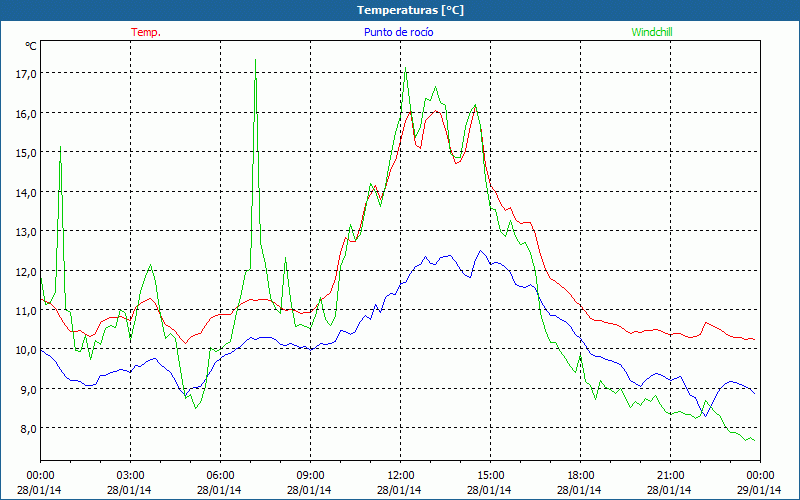This screenshot has height=500, width=800.
Task: Click the 18:00 time axis label
Action: (581, 476)
